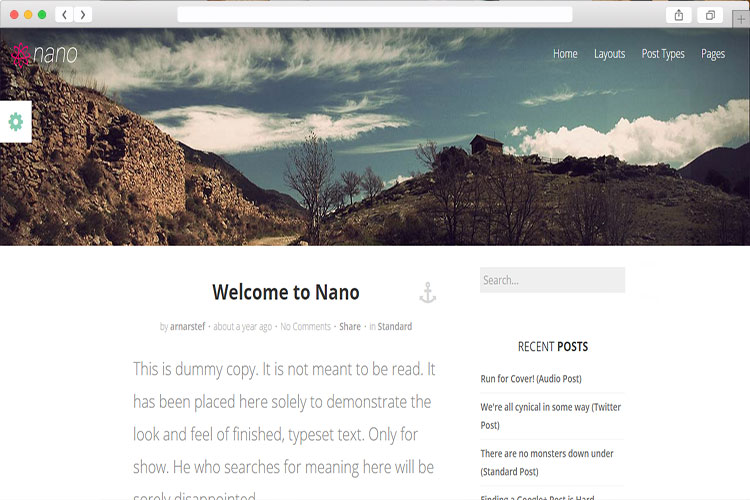Screen dimensions: 750x500
Task: Open There are no monsters down under post
Action: point(547,462)
